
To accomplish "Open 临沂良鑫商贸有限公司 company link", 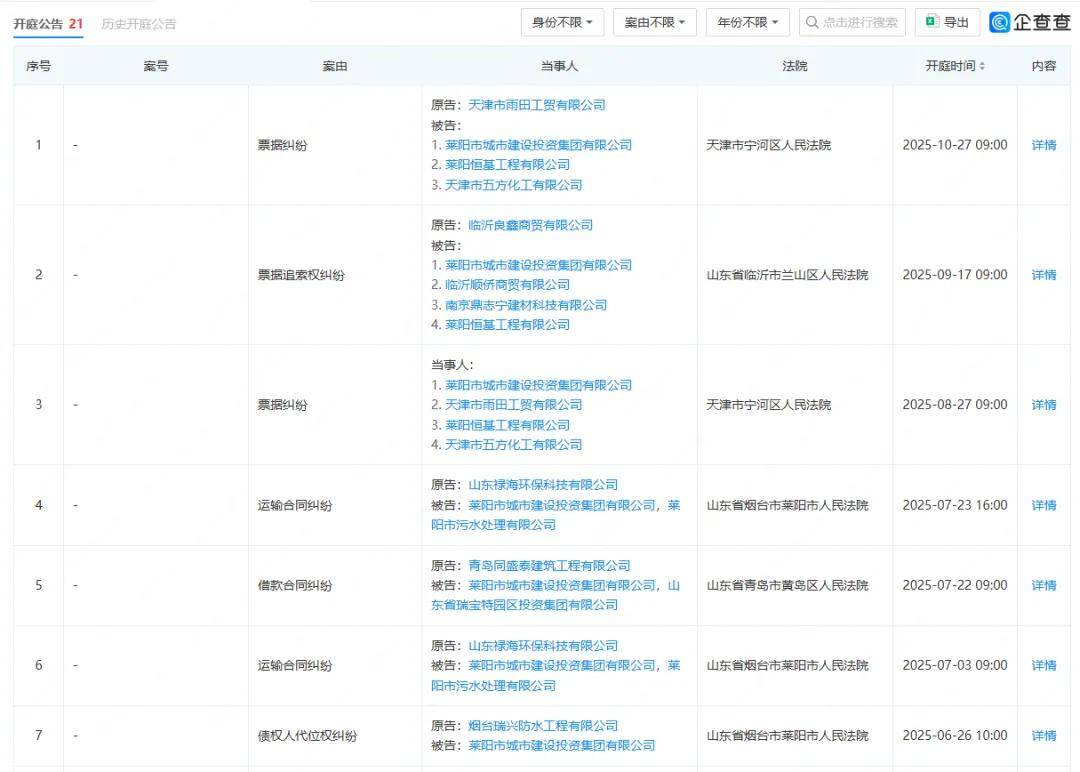I will pos(530,225).
